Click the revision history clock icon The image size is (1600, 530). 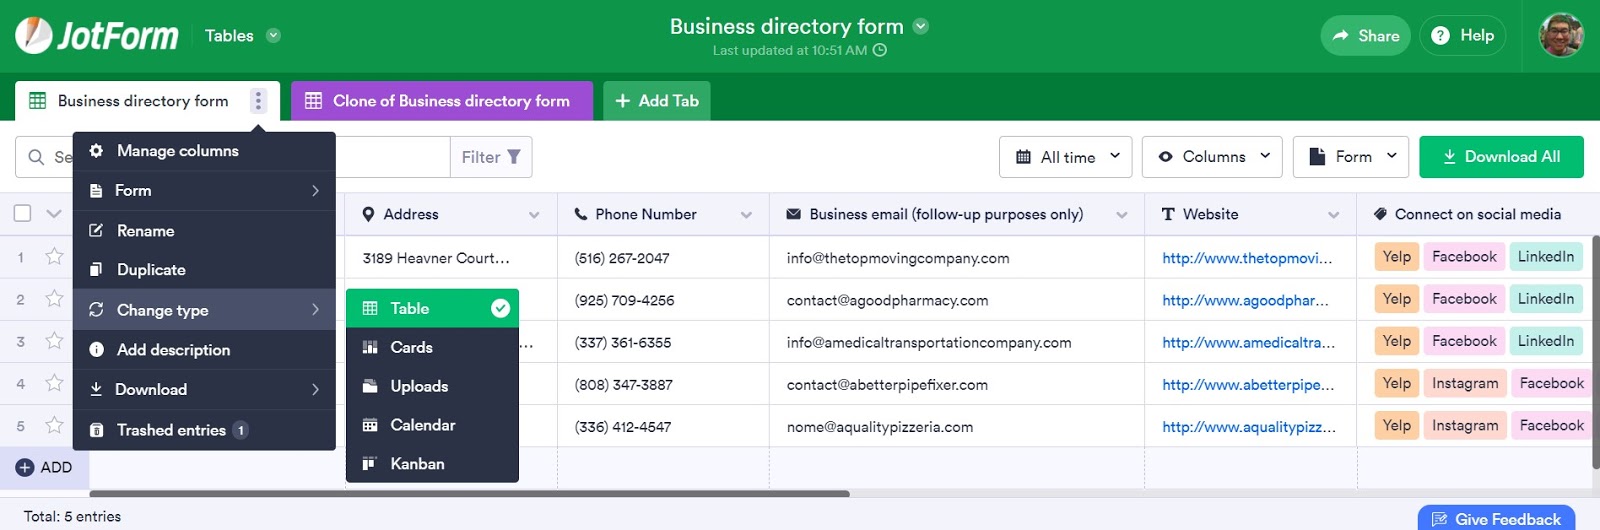point(880,50)
